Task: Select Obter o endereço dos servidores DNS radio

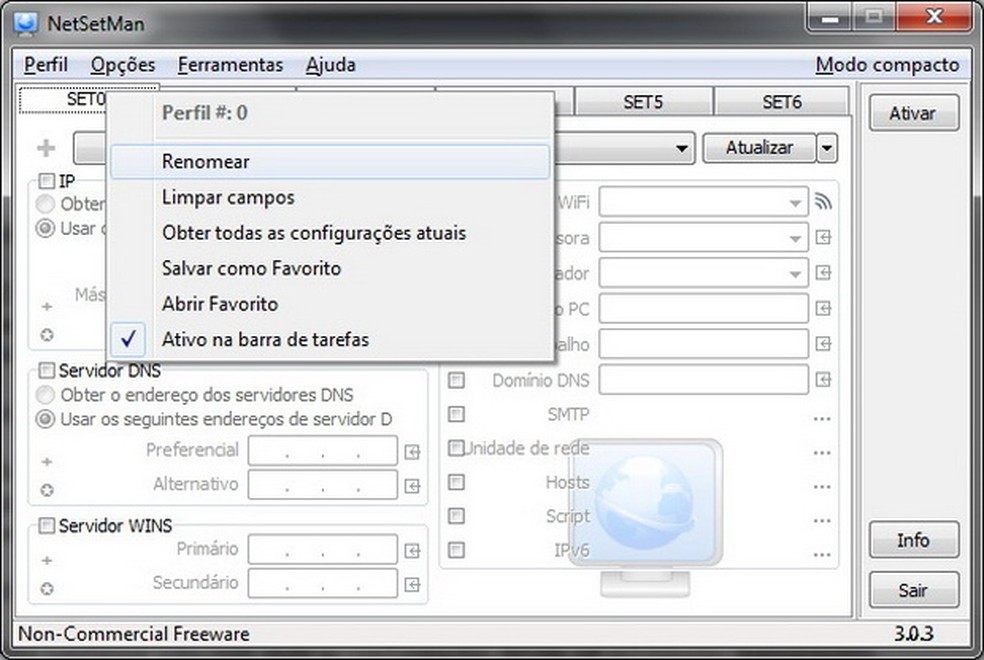Action: [45, 395]
